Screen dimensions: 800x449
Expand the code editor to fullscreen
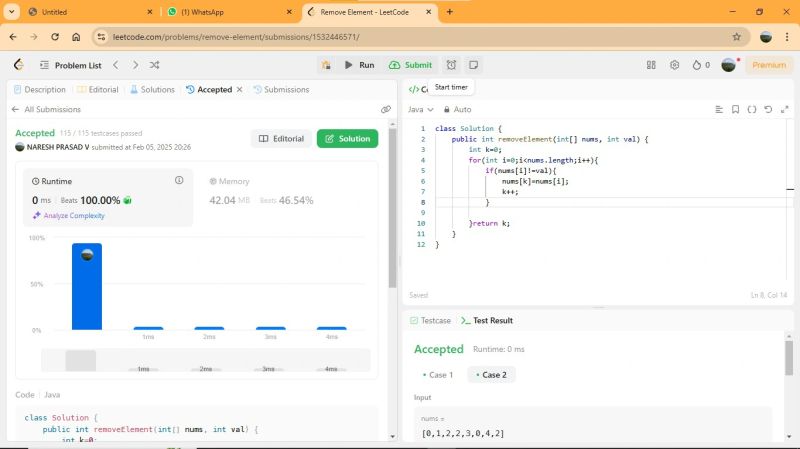(784, 109)
